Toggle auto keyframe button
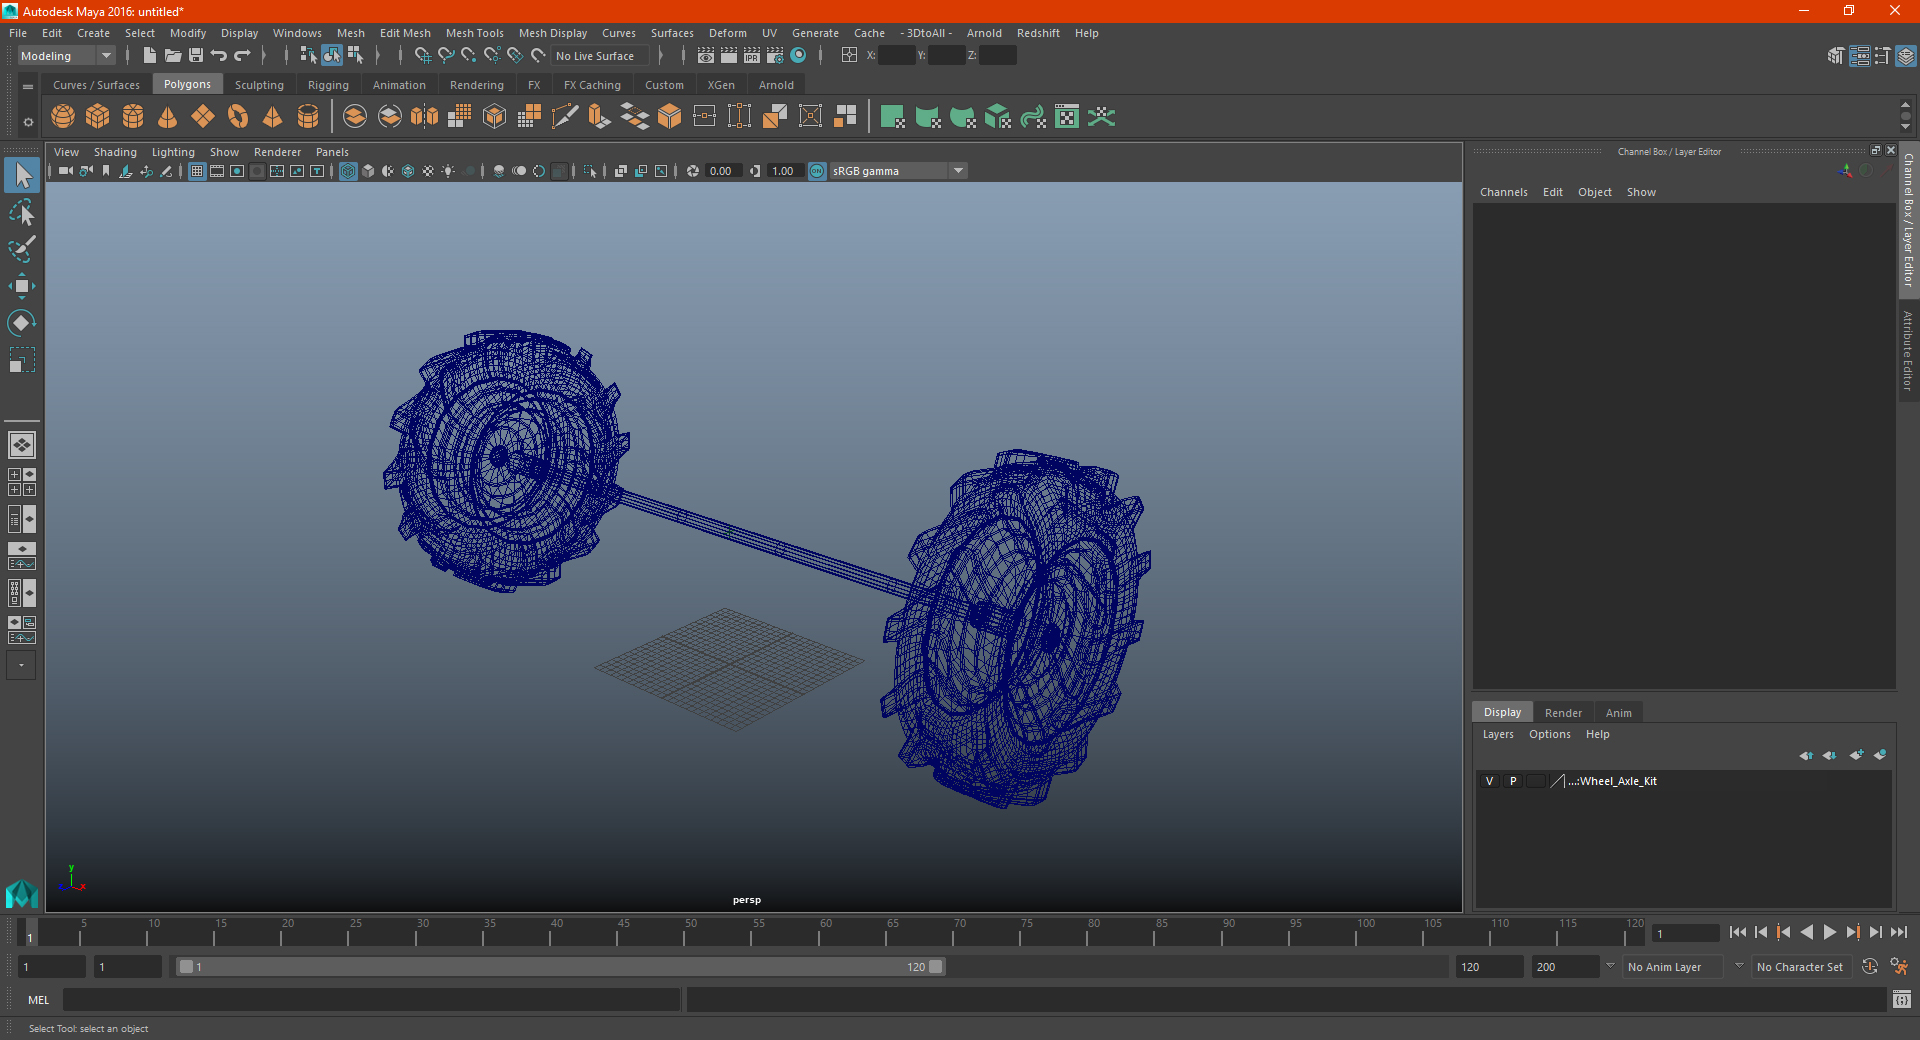This screenshot has width=1920, height=1040. tap(1870, 966)
